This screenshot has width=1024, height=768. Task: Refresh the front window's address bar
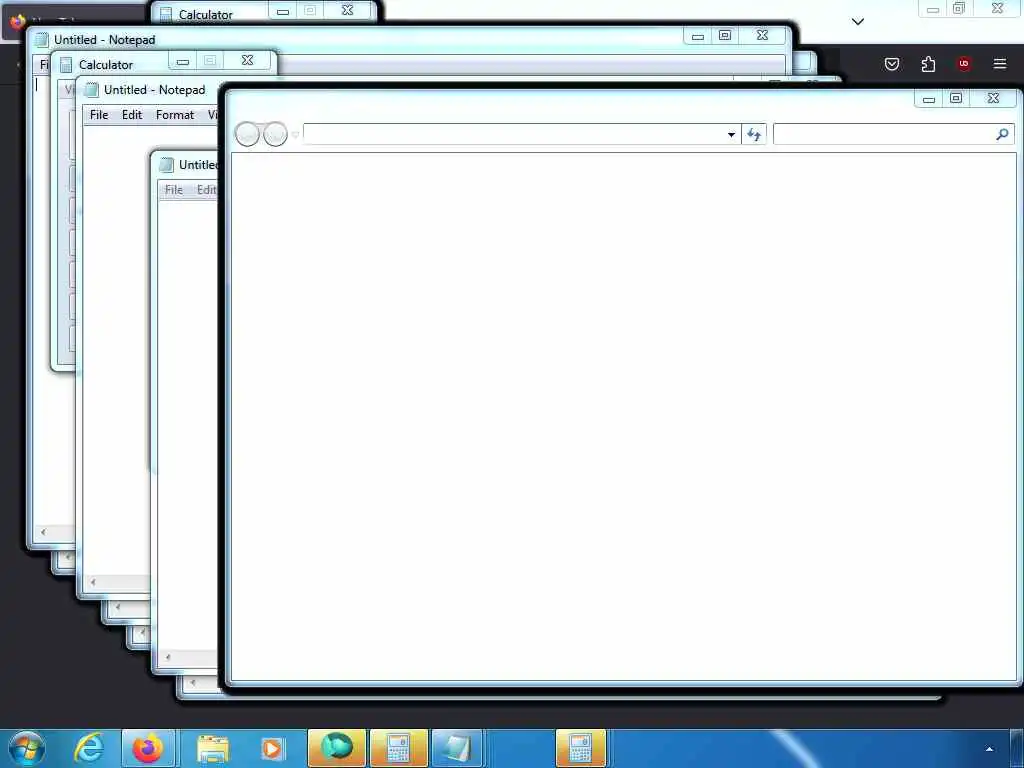(754, 135)
